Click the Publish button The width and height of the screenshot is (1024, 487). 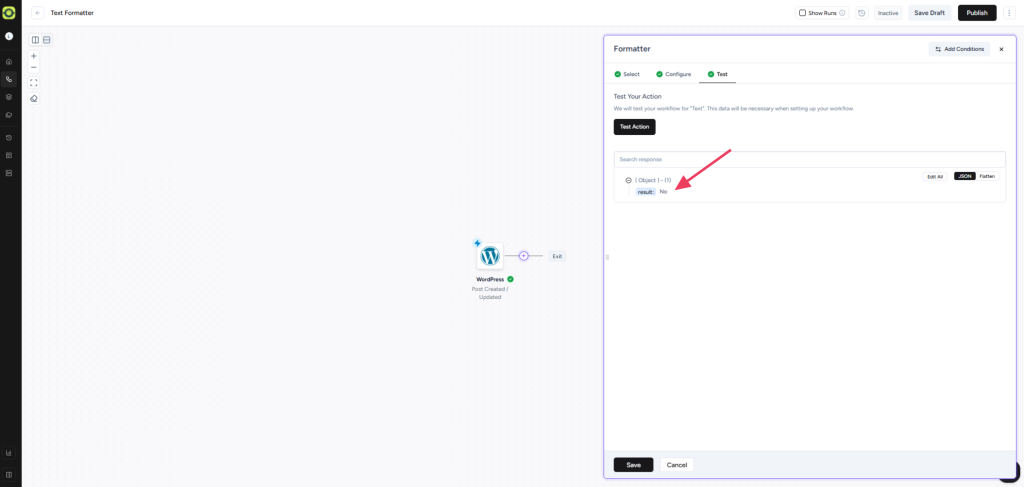coord(976,13)
